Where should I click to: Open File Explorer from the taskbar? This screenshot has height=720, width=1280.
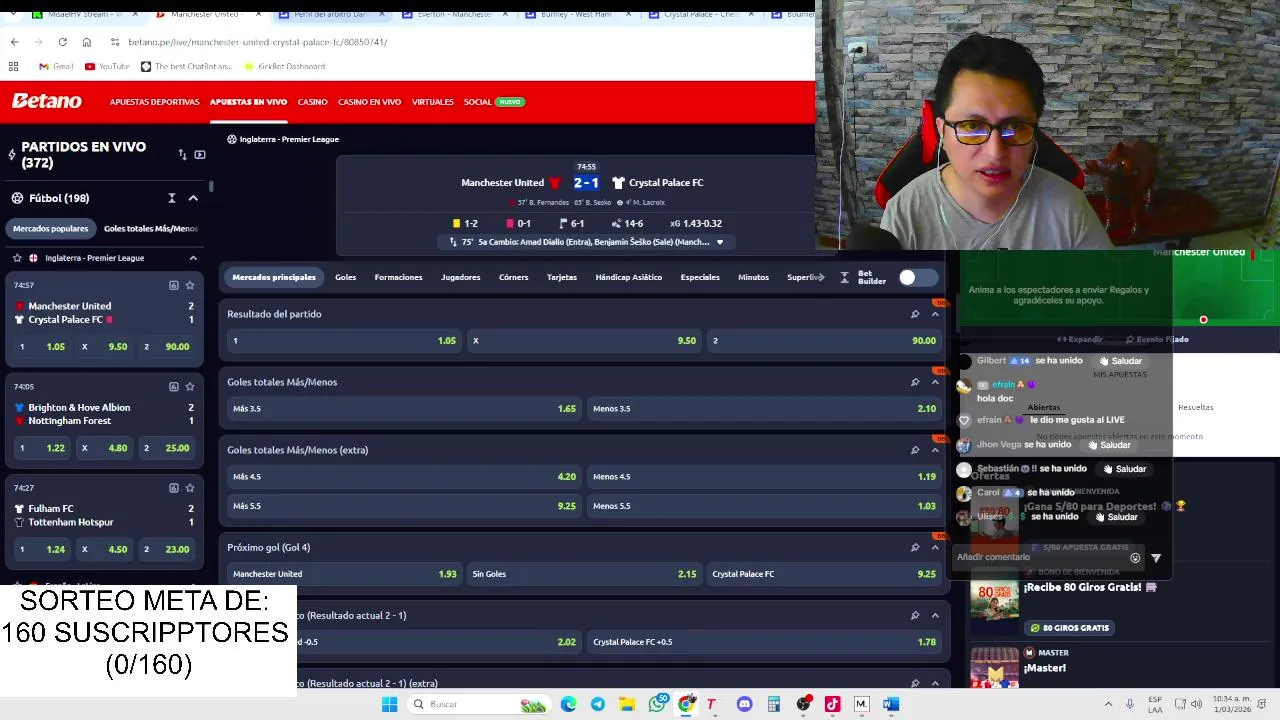627,704
